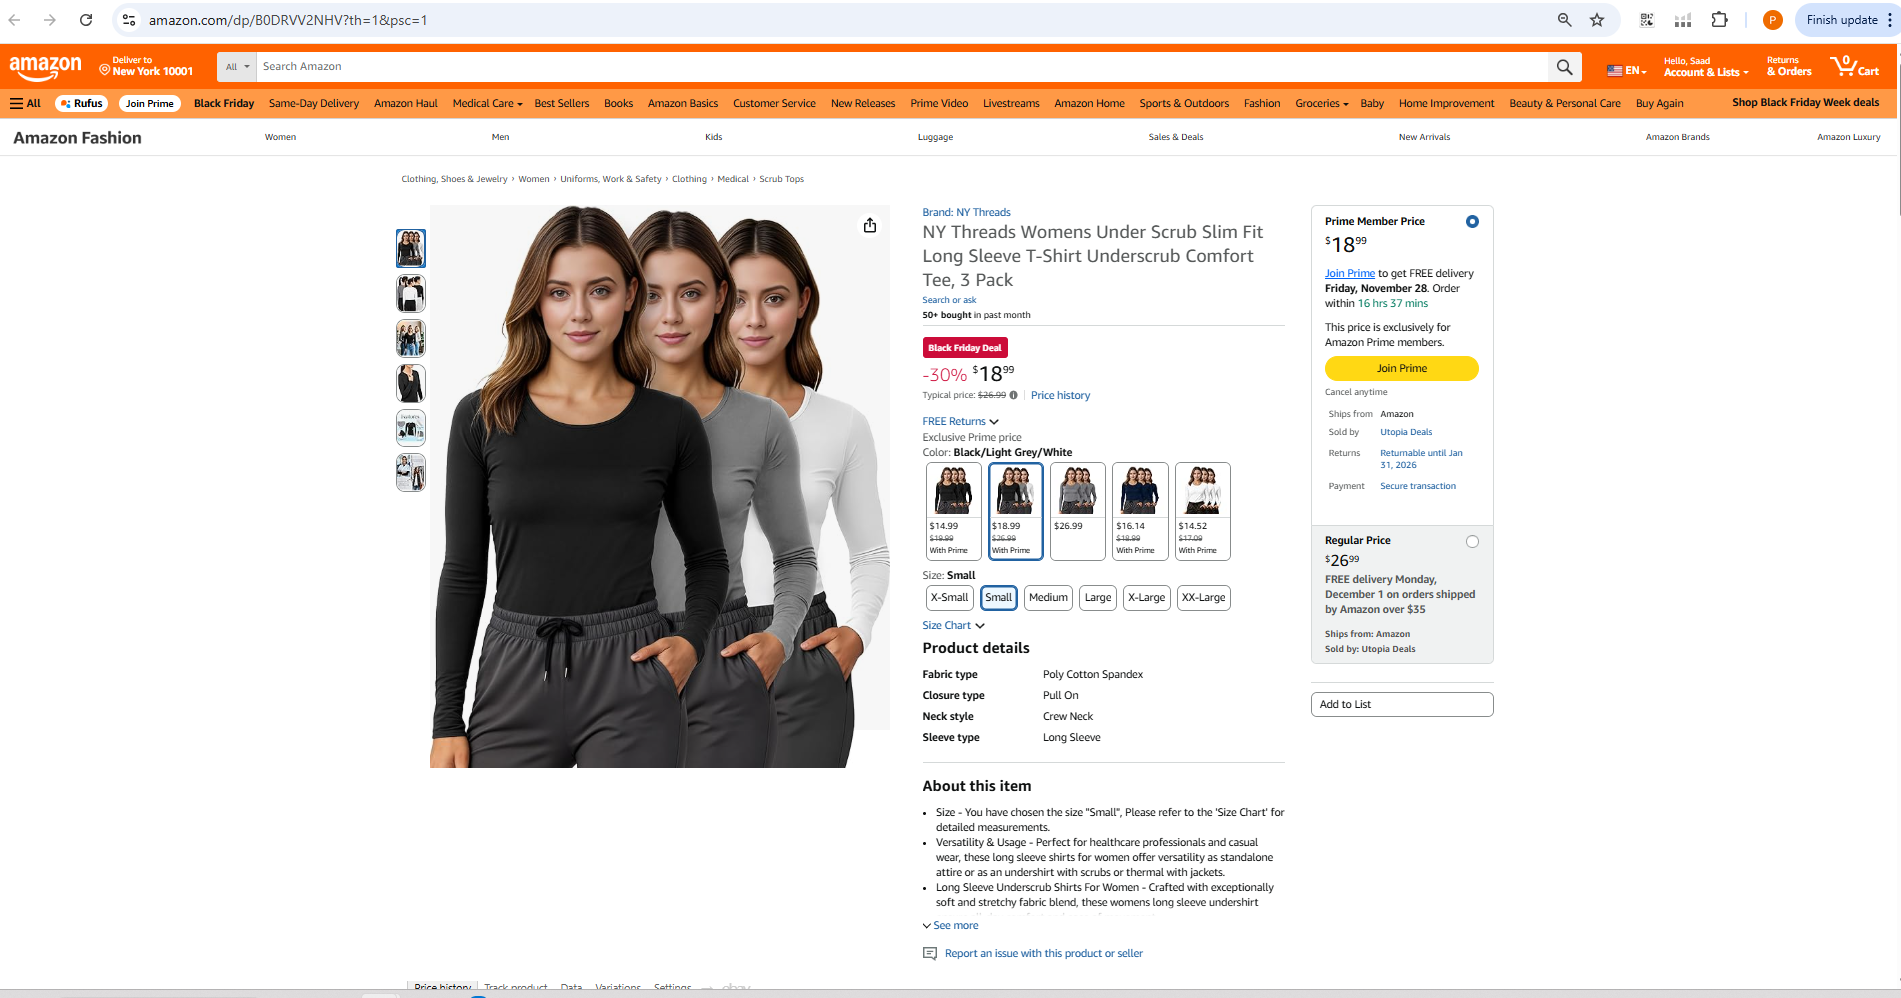Click the yellow Join Prime button
This screenshot has height=998, width=1901.
tap(1401, 369)
